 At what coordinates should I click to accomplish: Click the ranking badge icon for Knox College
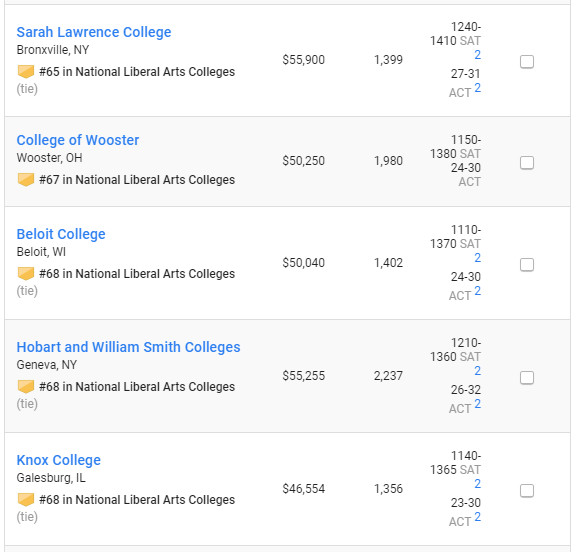pyautogui.click(x=26, y=500)
